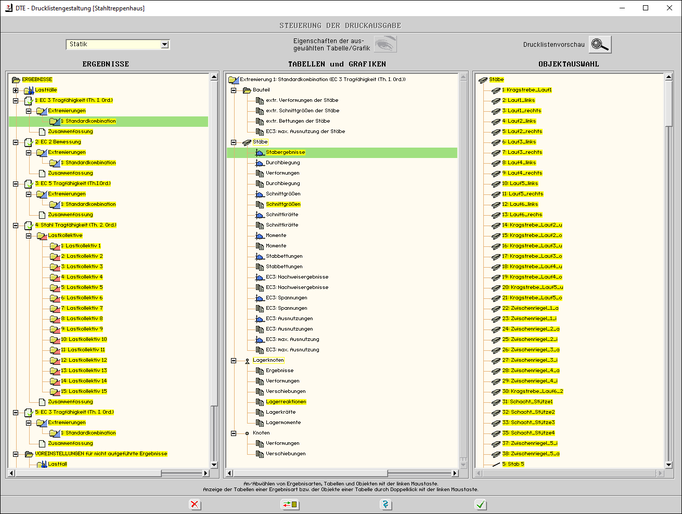Select 12: Lastkollektiv 12
This screenshot has width=682, height=514.
(83, 360)
